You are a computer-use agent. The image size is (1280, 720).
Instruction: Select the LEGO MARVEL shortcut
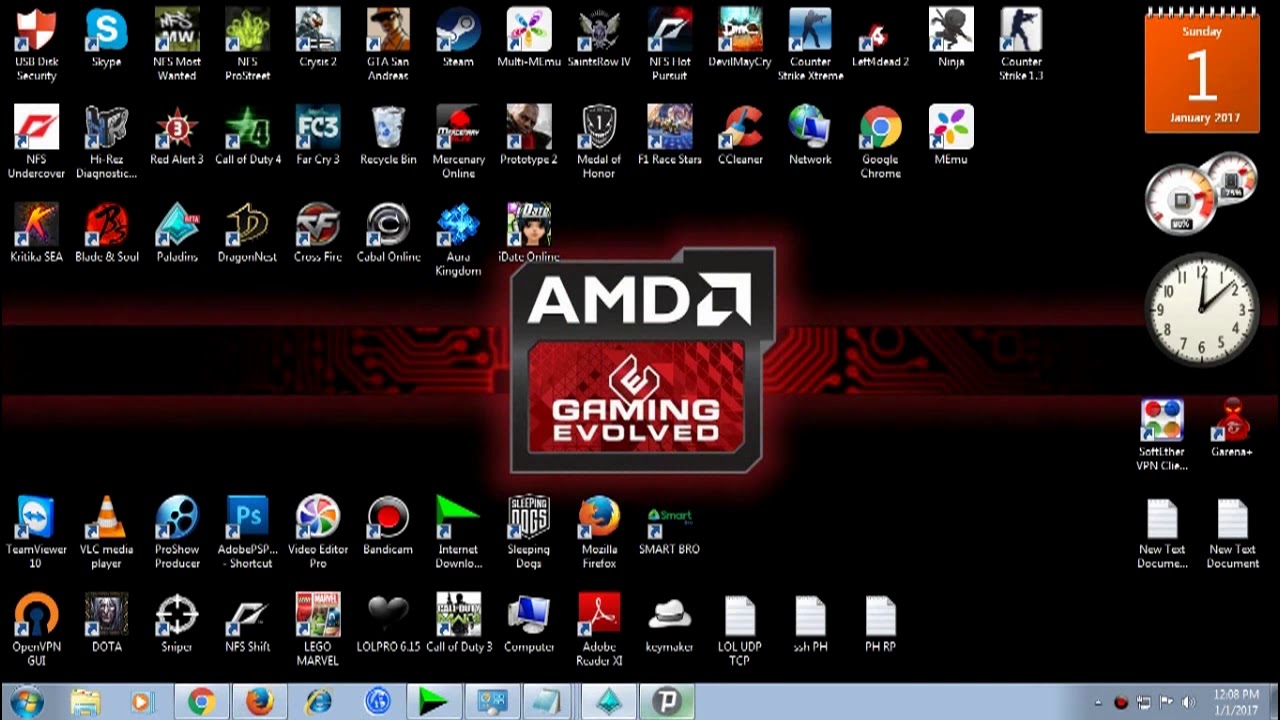click(x=318, y=630)
